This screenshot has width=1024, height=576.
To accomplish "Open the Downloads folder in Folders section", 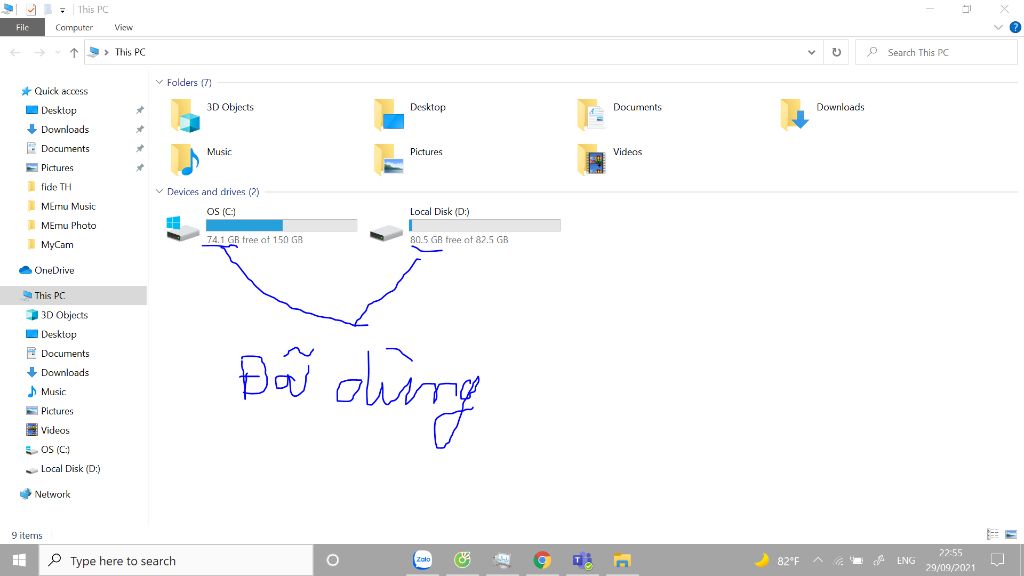I will tap(823, 115).
